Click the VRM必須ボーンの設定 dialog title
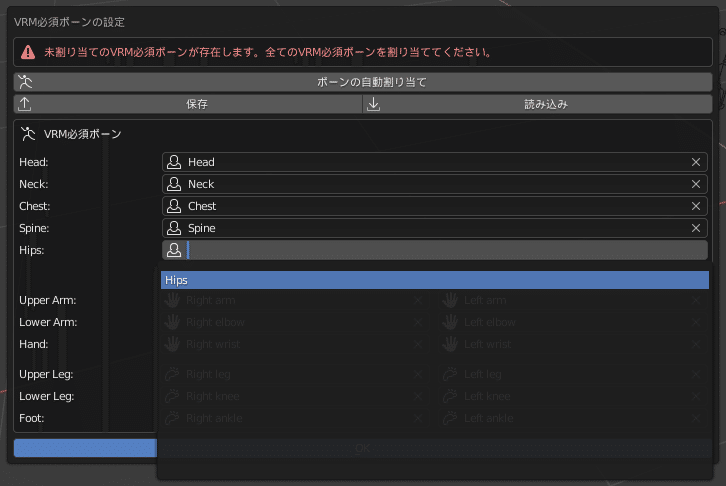The width and height of the screenshot is (726, 486). [69, 22]
